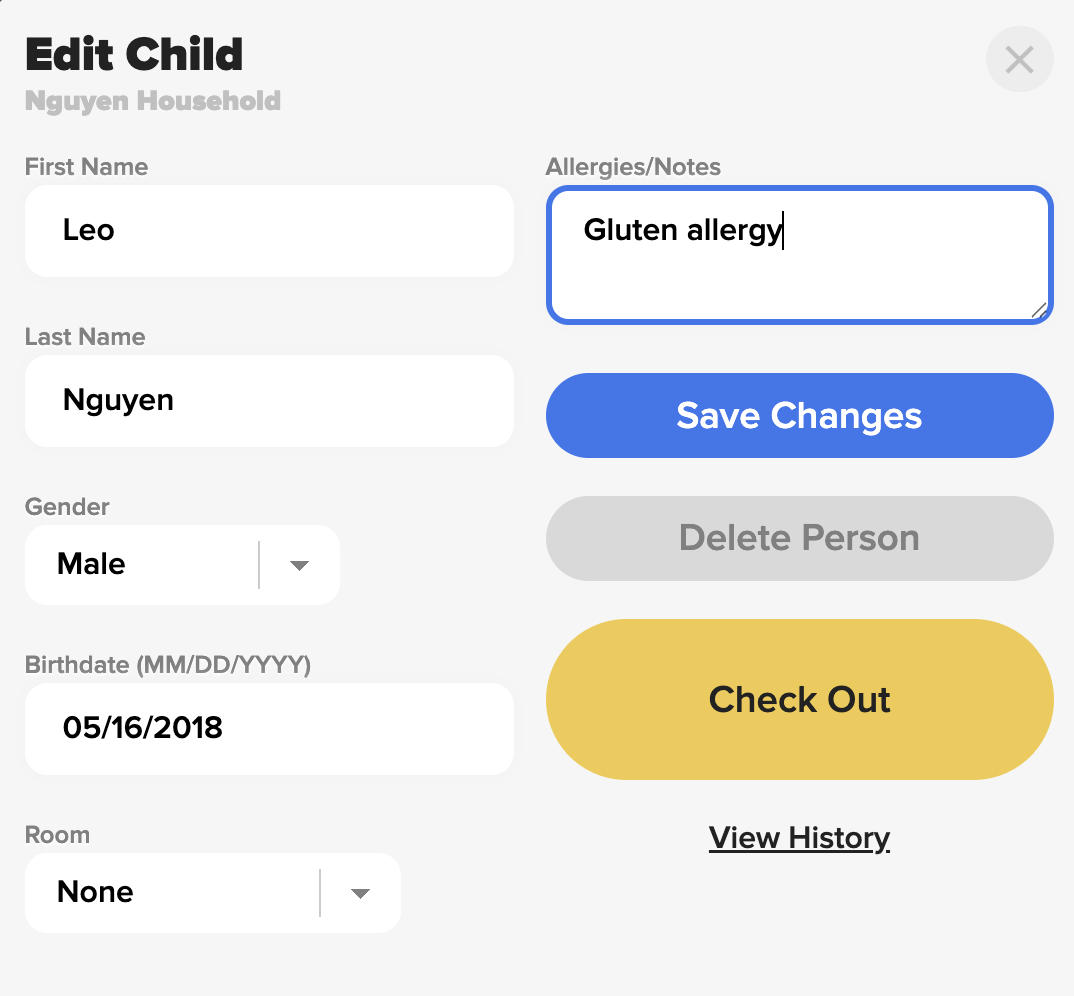The width and height of the screenshot is (1074, 996).
Task: Grab the Allergies/Notes textarea resize handle
Action: [1039, 311]
